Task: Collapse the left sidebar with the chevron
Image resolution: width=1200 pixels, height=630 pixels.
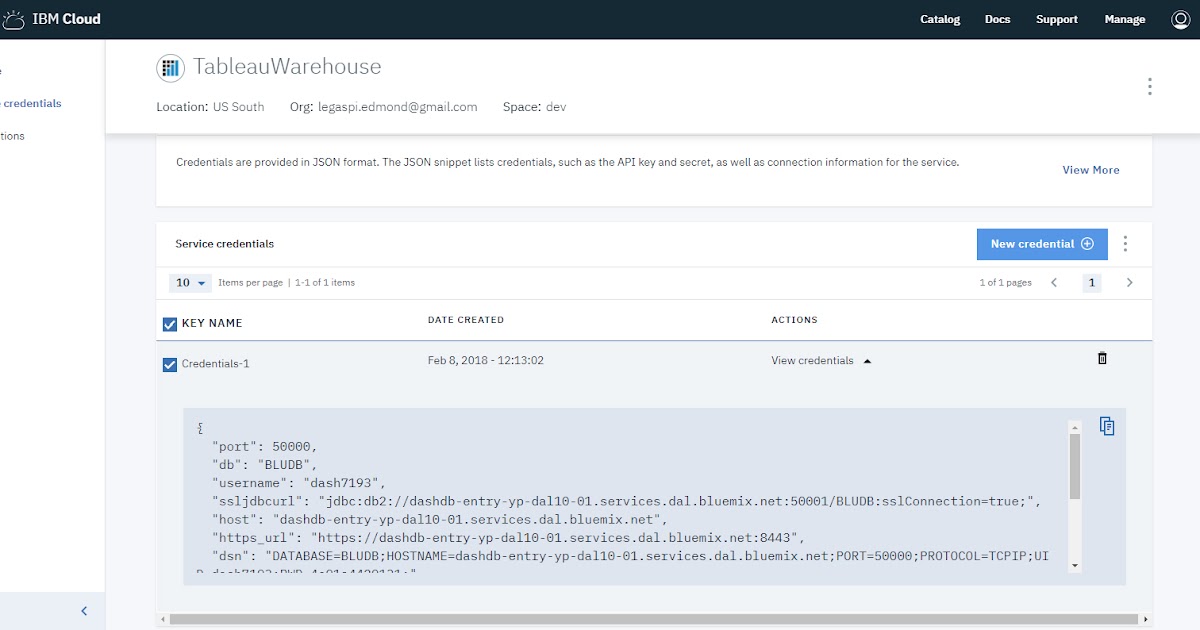Action: click(x=84, y=610)
